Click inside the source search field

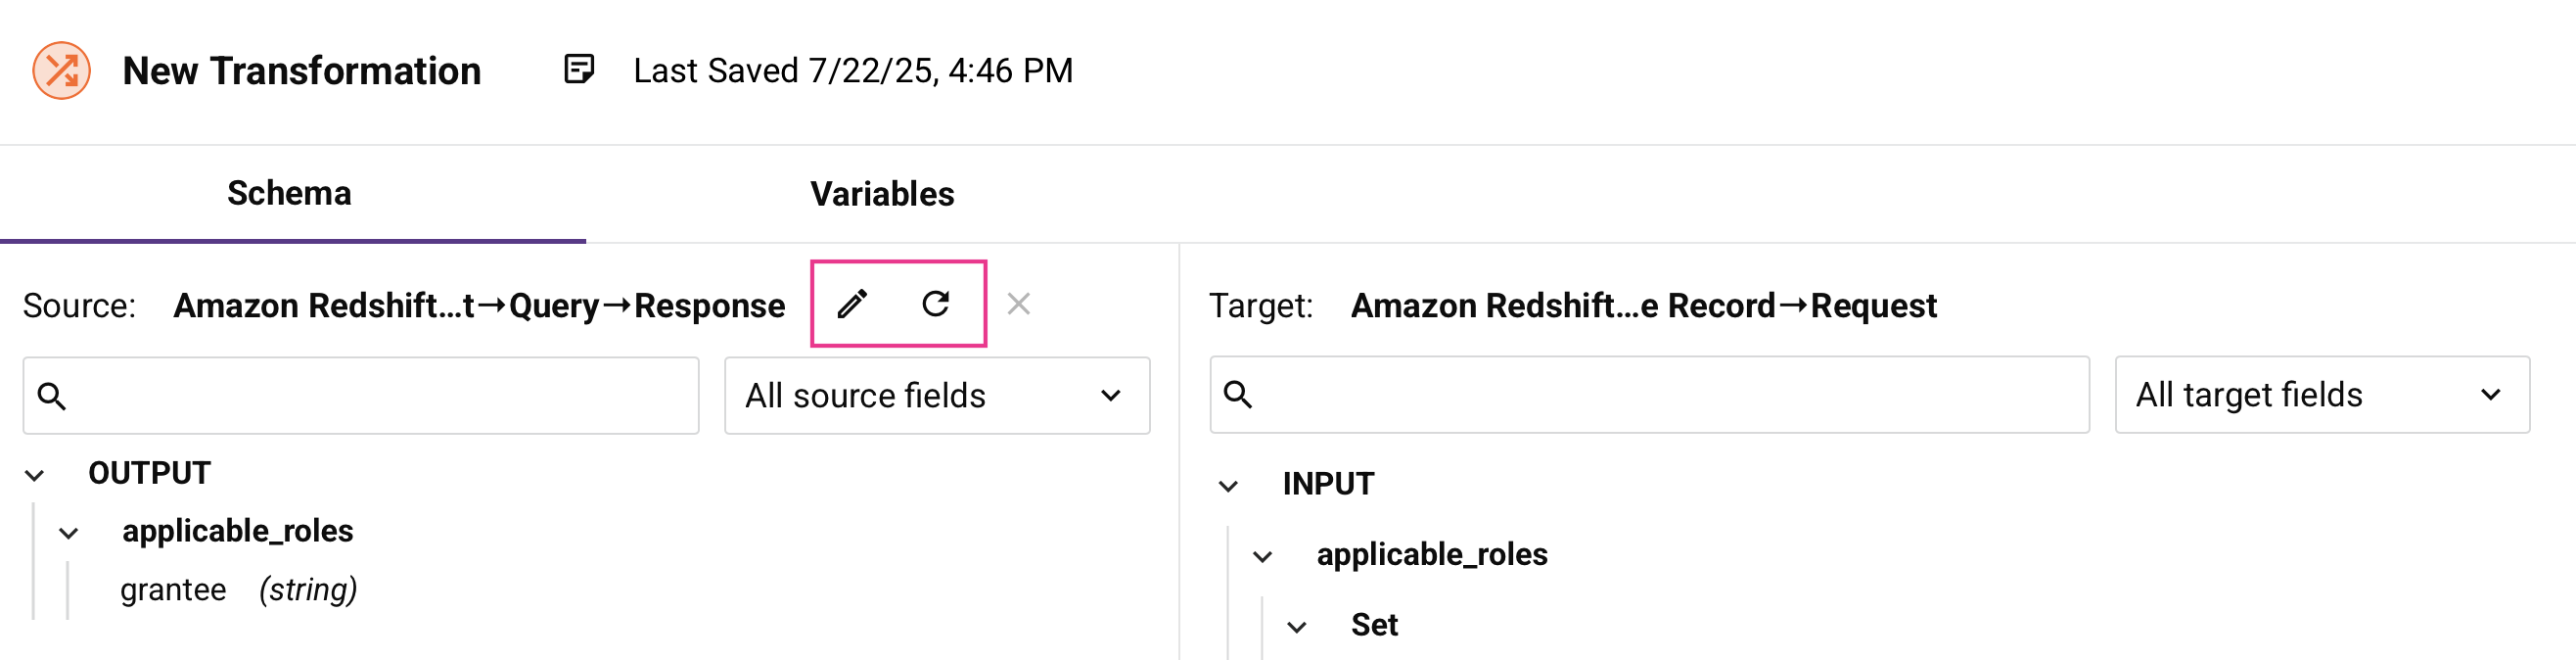tap(360, 395)
